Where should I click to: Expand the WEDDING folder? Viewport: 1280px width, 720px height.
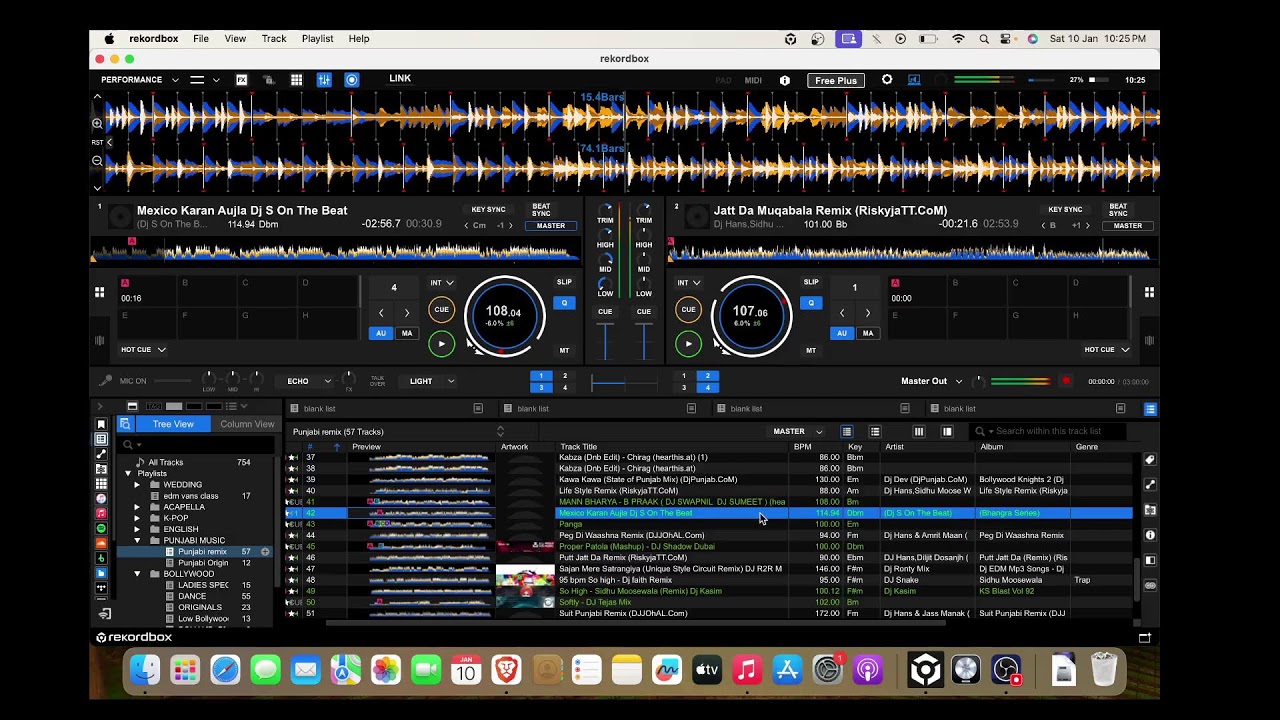tap(137, 485)
